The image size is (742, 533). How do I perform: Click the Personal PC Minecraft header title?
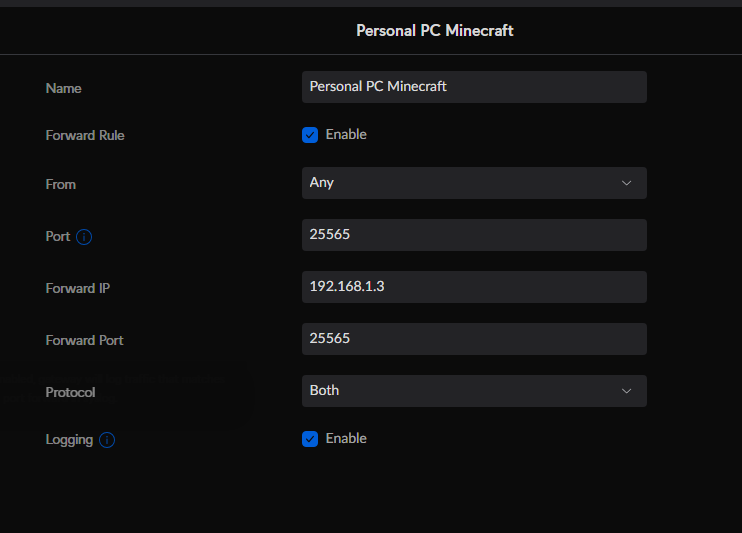(434, 31)
